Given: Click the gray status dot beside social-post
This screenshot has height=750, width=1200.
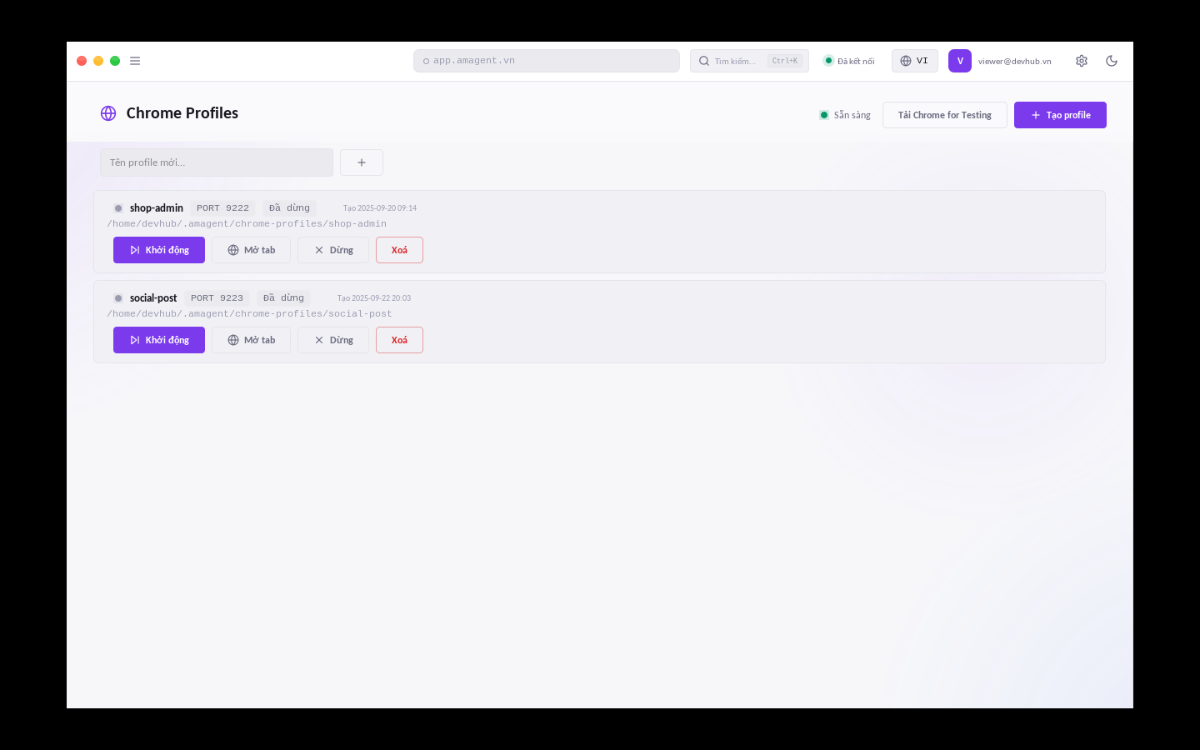Looking at the screenshot, I should 118,298.
